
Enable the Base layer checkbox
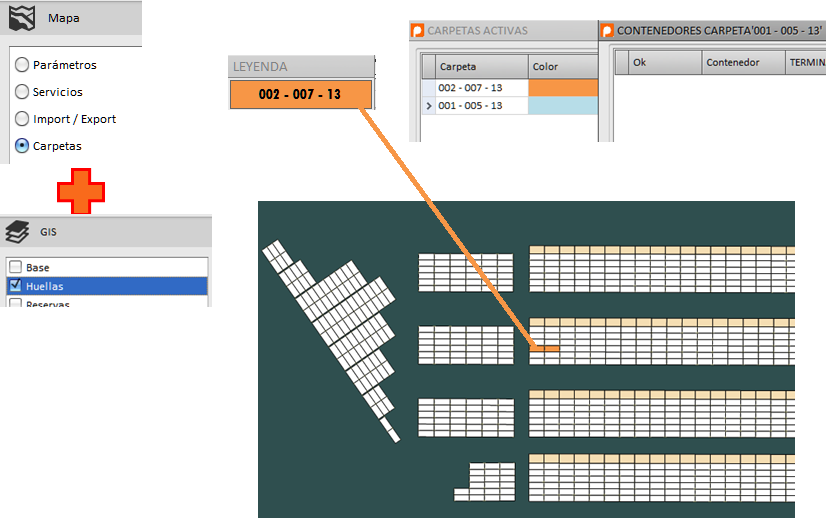pyautogui.click(x=15, y=268)
